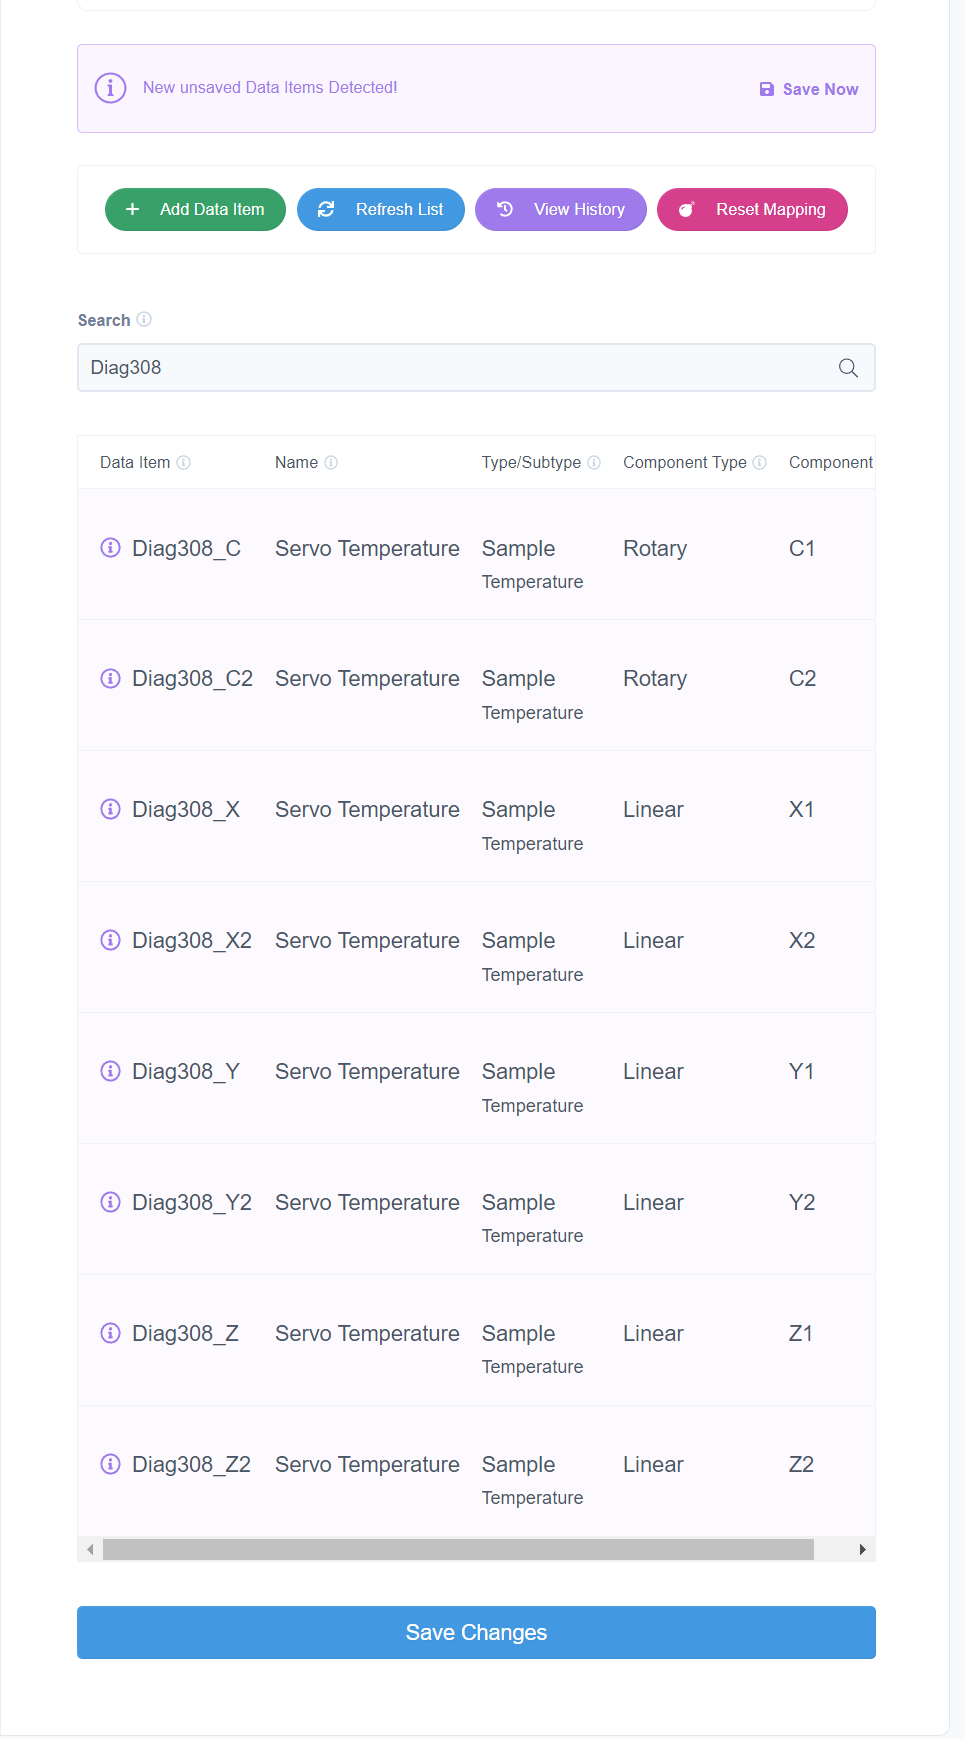
Task: View tooltip info on Type/Subtype column
Action: coord(595,462)
